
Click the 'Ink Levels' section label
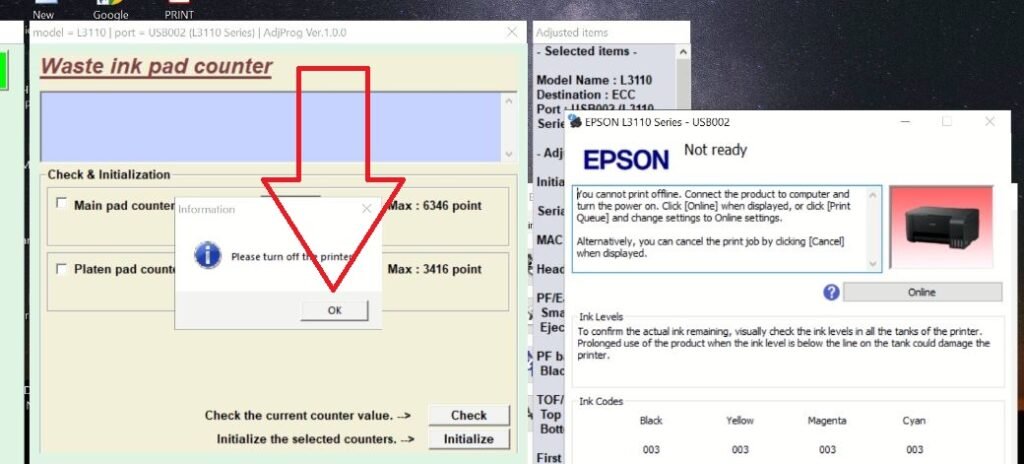pos(601,317)
